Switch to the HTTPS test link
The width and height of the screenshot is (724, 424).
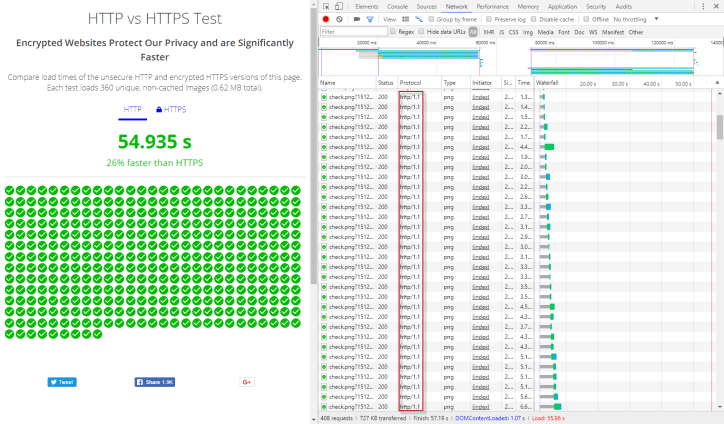(x=170, y=109)
